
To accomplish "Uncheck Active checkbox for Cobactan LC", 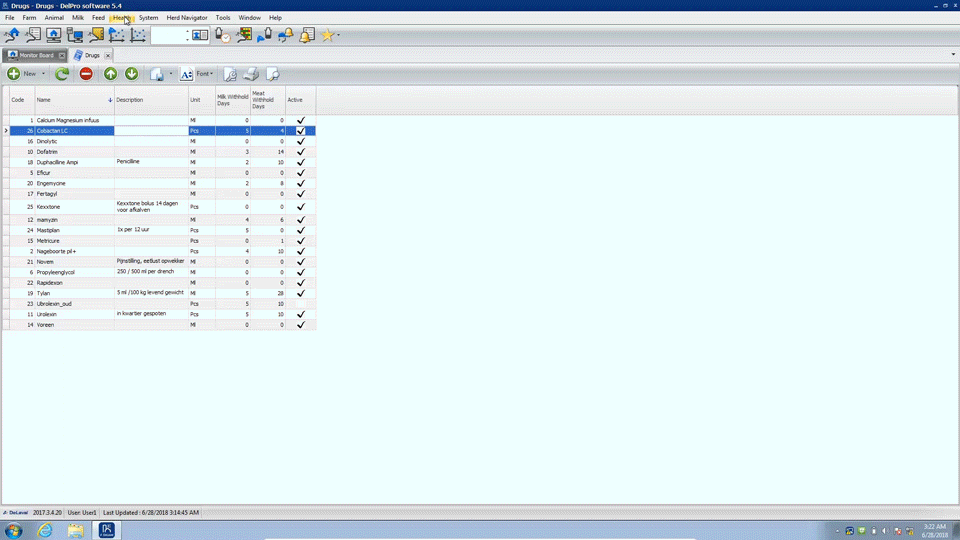I will [x=300, y=131].
